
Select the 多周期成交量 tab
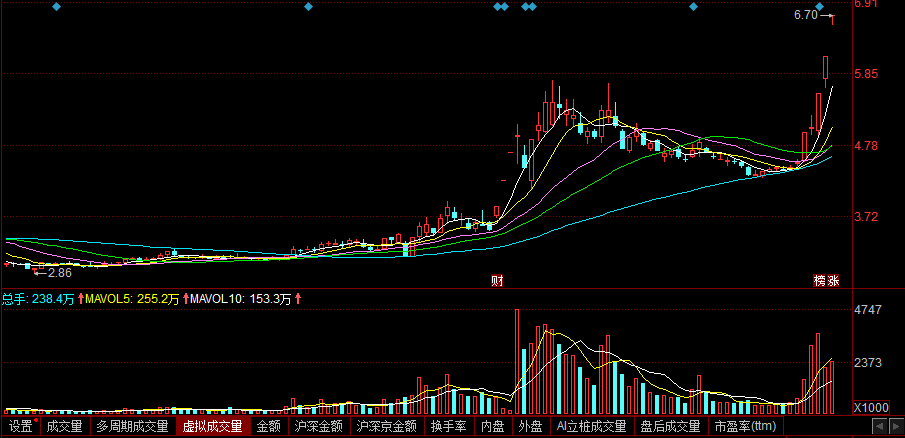[132, 427]
